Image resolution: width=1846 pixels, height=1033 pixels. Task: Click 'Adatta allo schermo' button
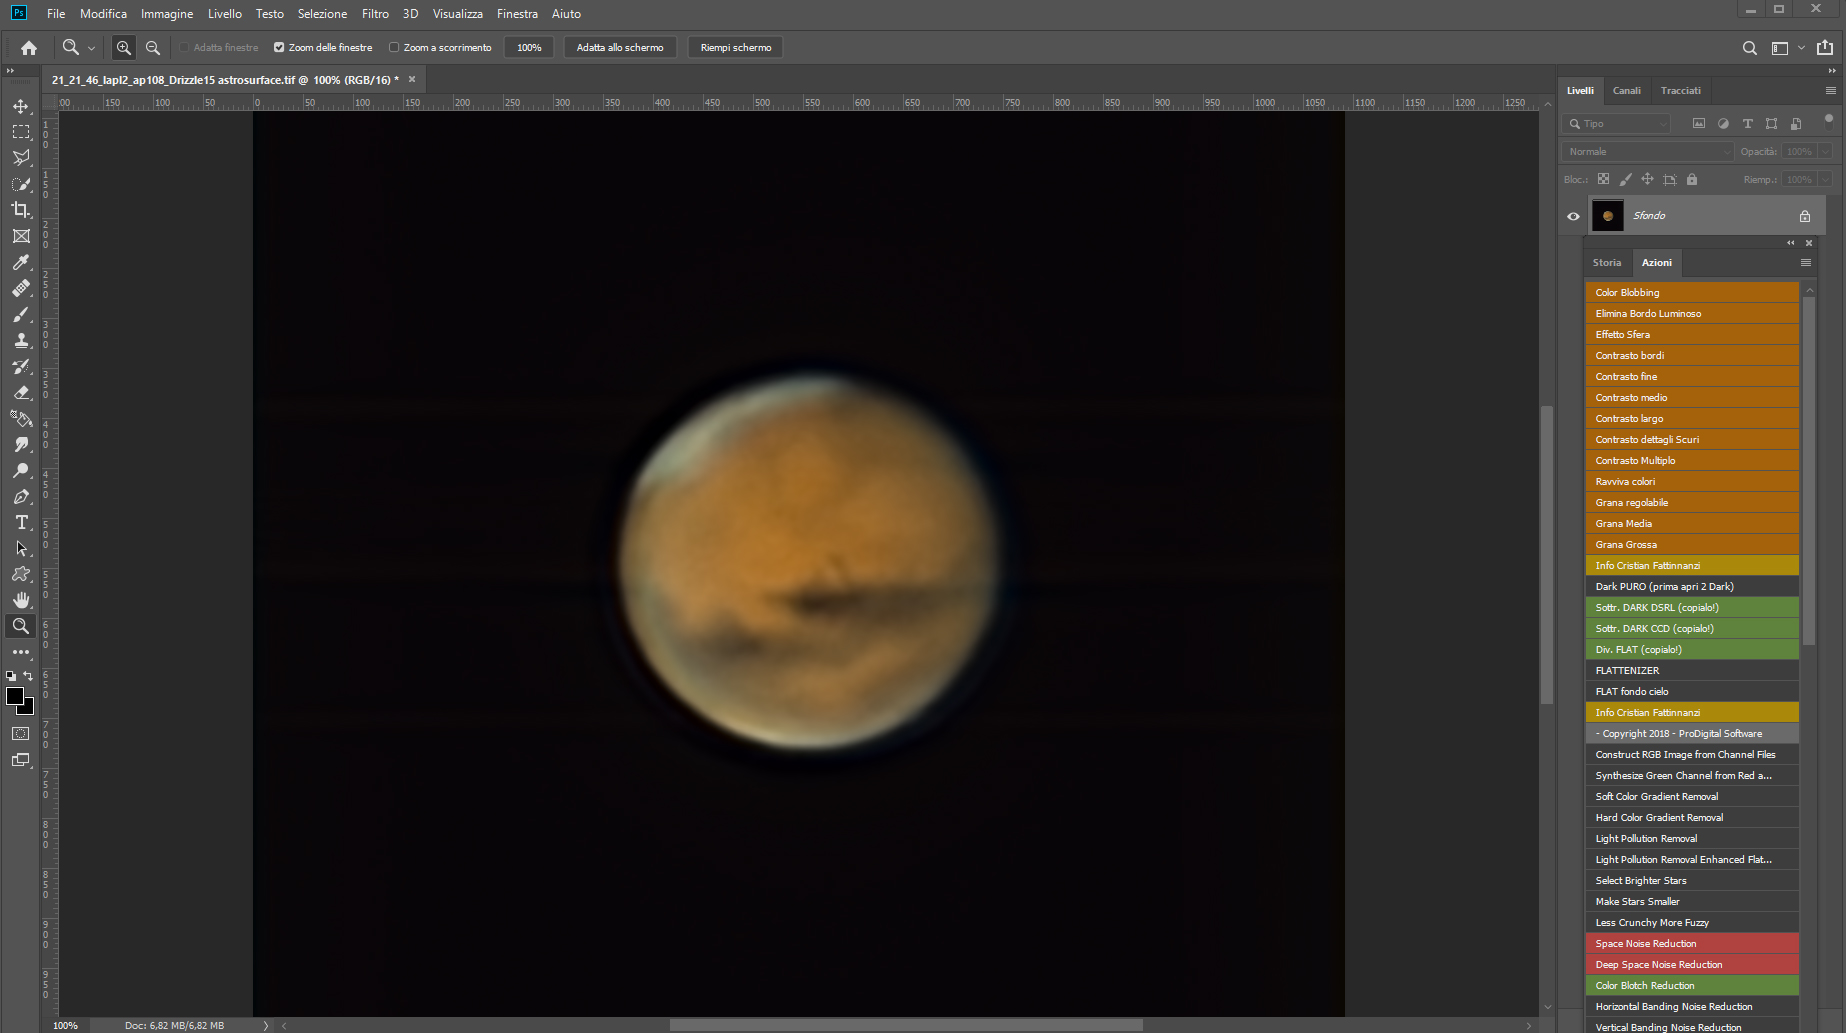620,48
